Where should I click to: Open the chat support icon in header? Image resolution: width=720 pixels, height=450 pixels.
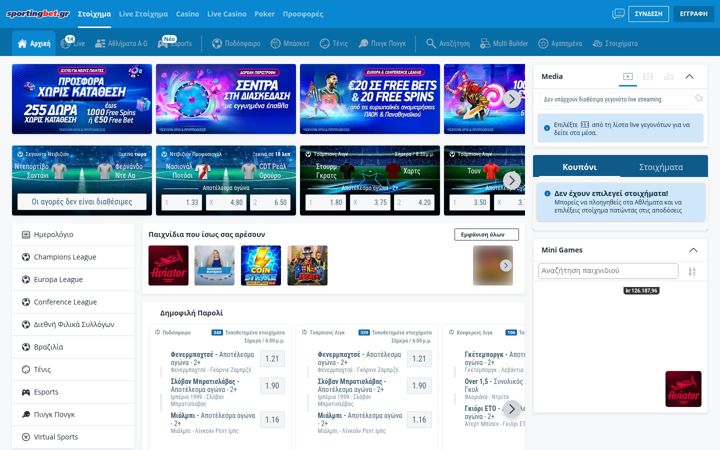pyautogui.click(x=618, y=14)
